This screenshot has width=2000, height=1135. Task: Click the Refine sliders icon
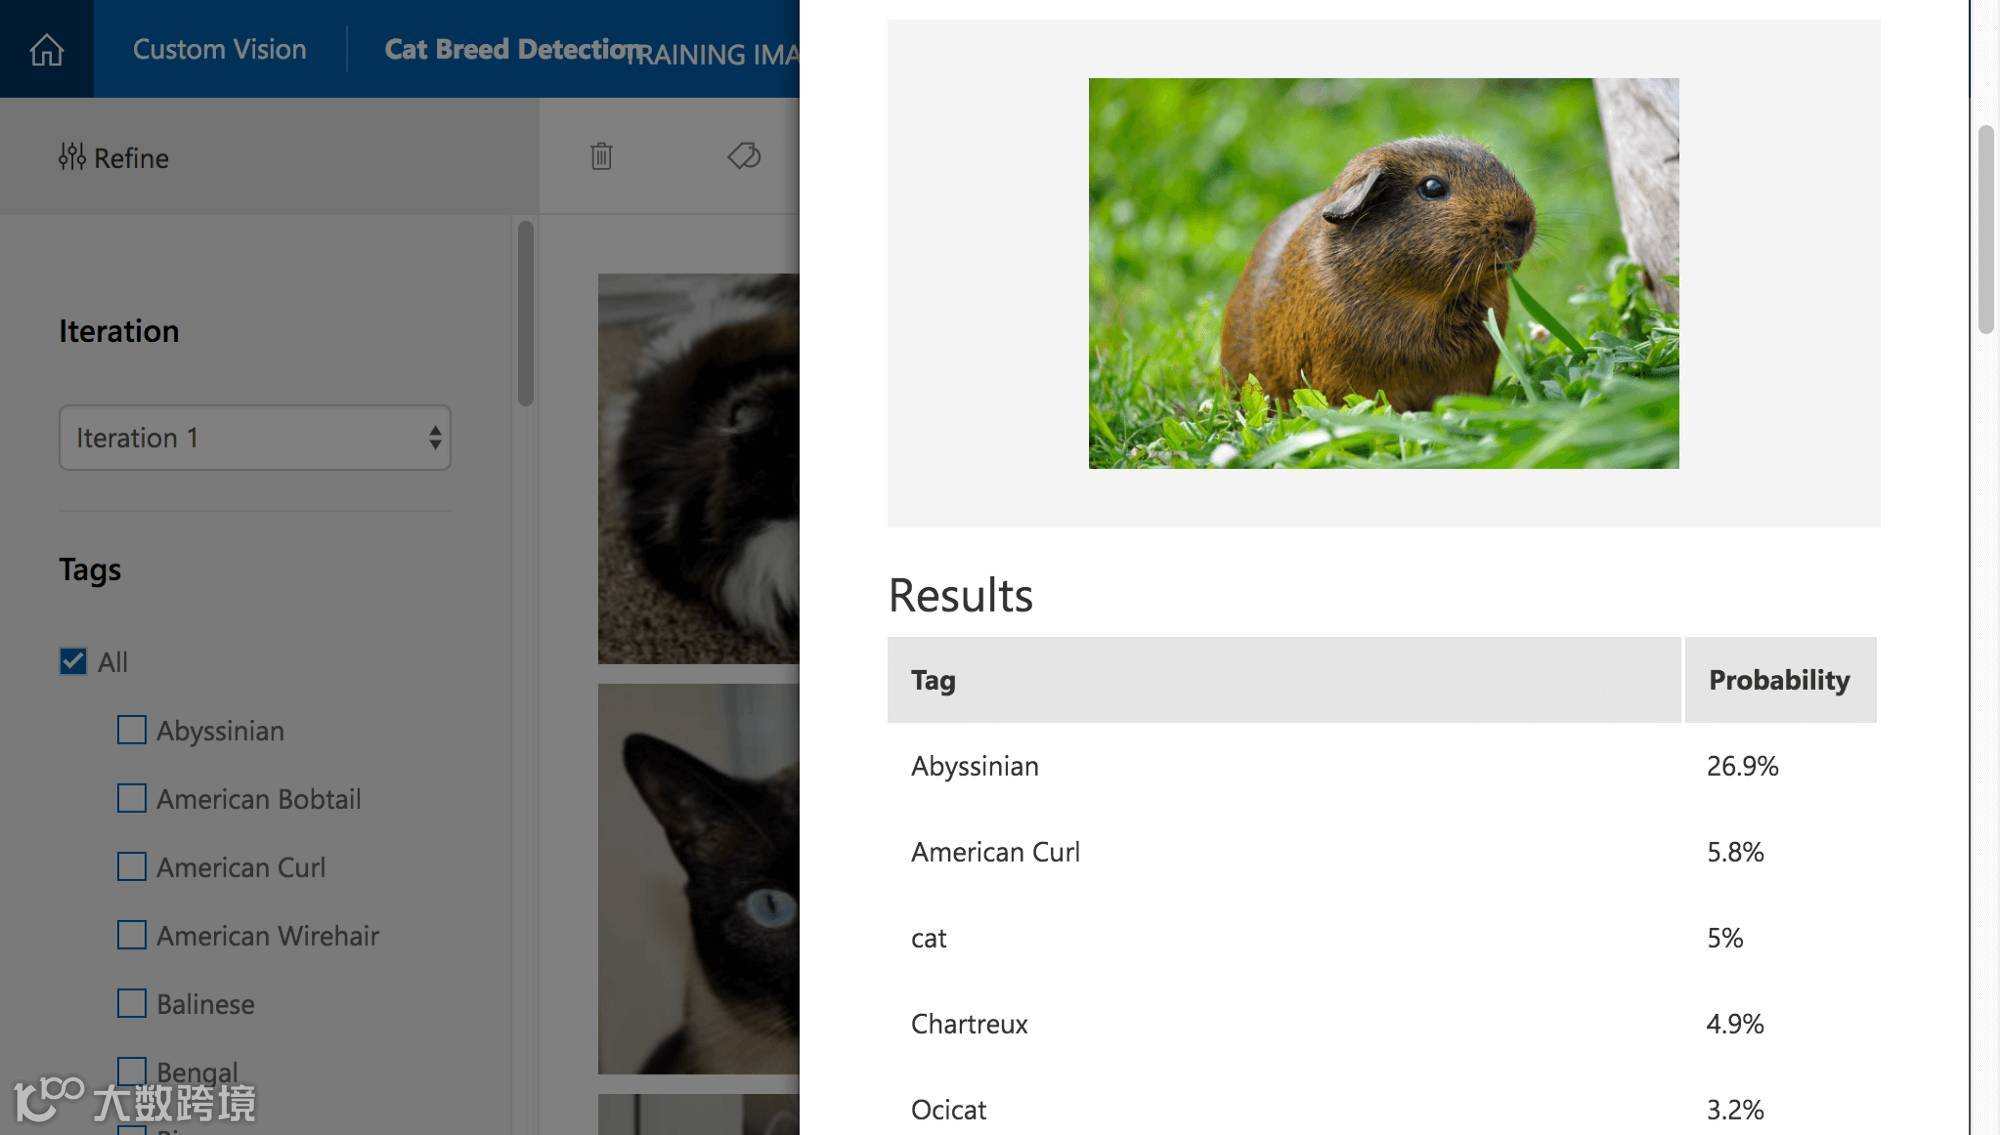[x=72, y=157]
